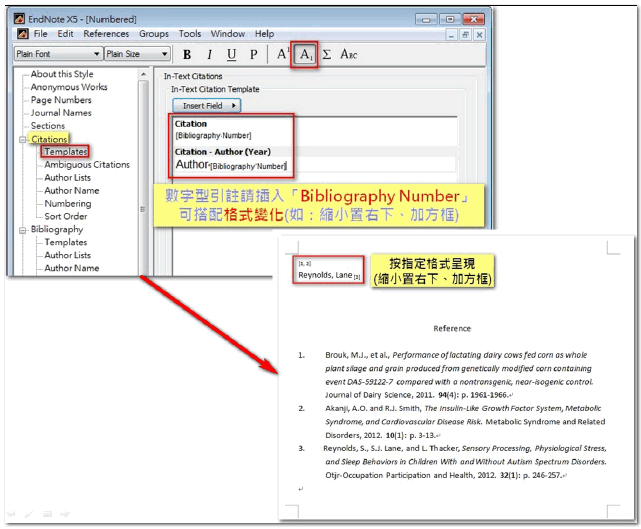Select About this Style item
The height and width of the screenshot is (529, 641).
pyautogui.click(x=62, y=74)
